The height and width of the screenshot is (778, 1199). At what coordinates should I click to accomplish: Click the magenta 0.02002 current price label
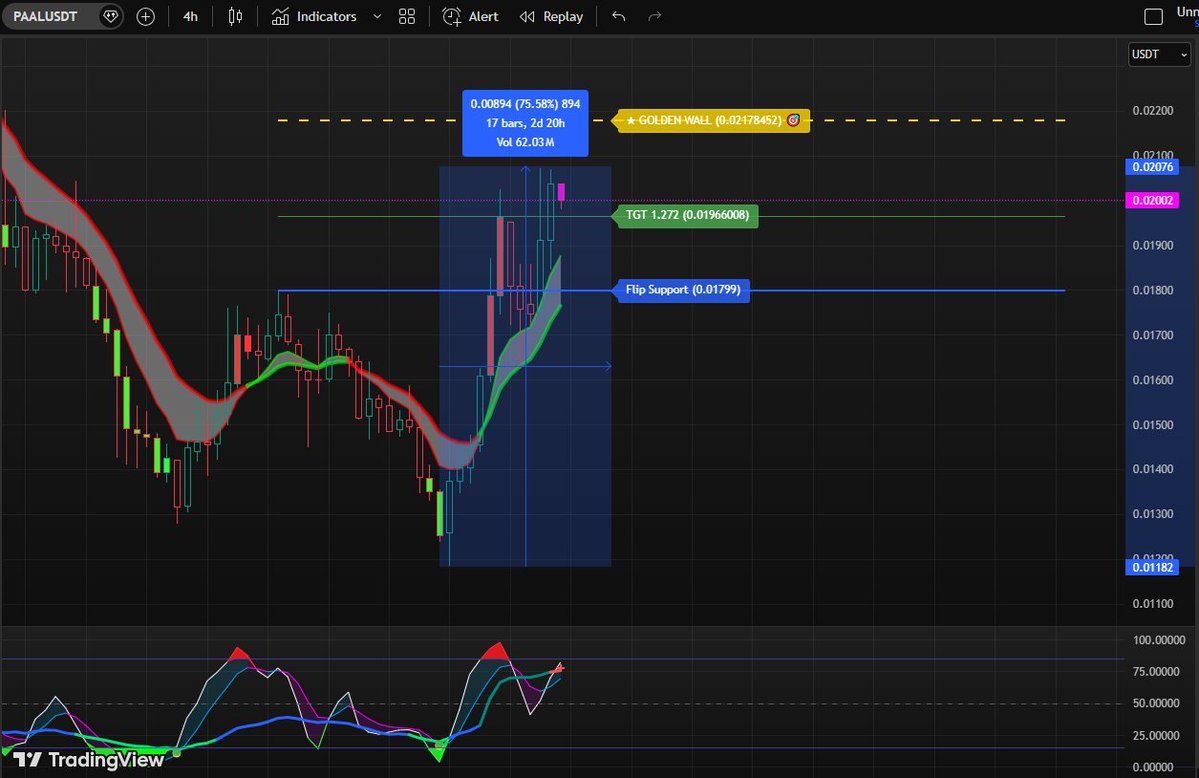click(1152, 200)
